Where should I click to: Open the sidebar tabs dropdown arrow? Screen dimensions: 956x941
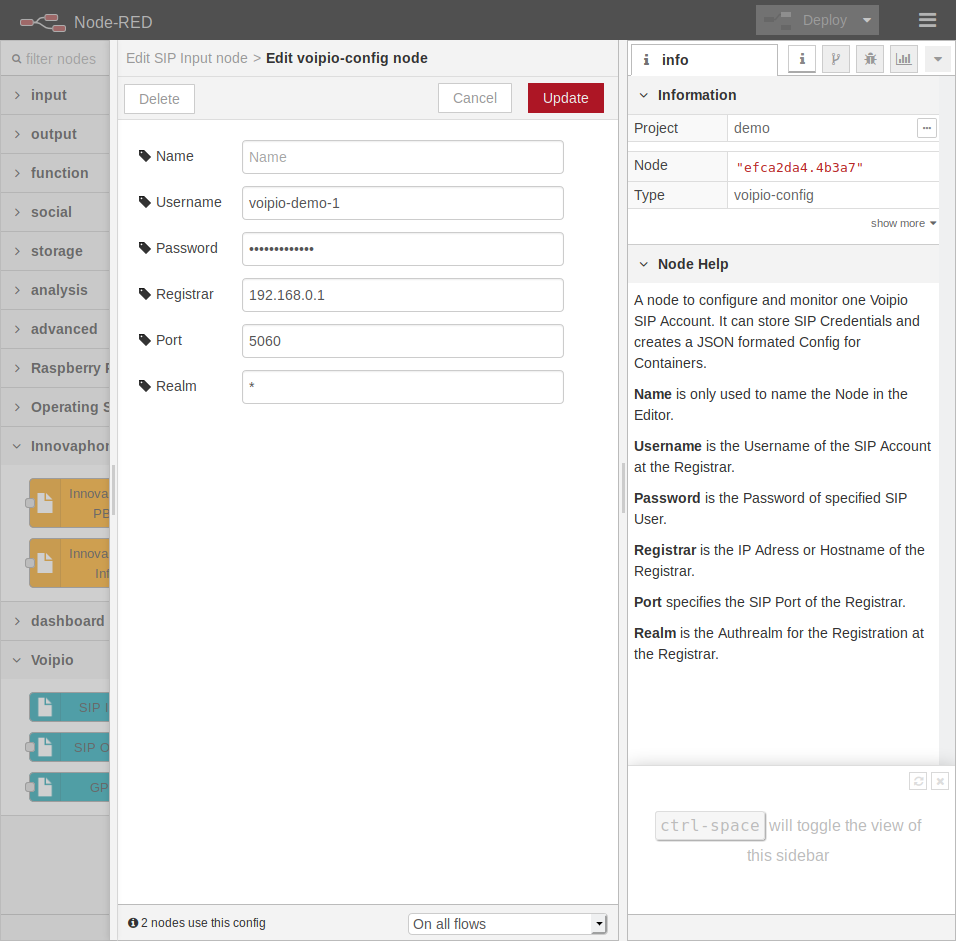937,59
